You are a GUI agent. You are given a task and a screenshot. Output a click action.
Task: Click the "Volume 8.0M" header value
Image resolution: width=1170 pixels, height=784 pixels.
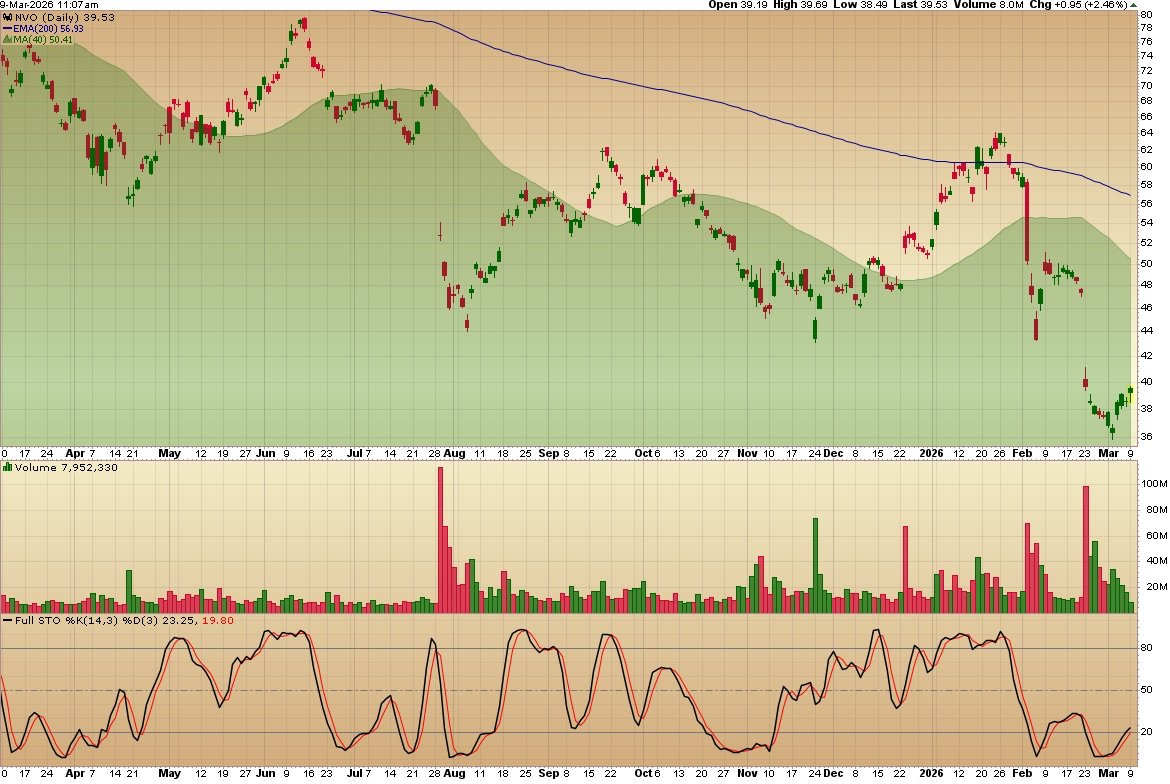coord(989,4)
